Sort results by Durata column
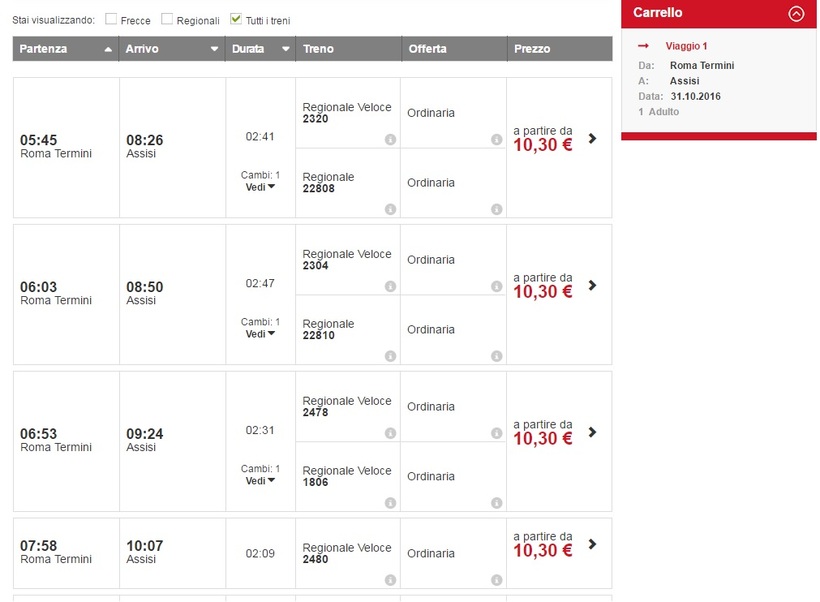Viewport: 820px width, 602px height. pyautogui.click(x=260, y=49)
